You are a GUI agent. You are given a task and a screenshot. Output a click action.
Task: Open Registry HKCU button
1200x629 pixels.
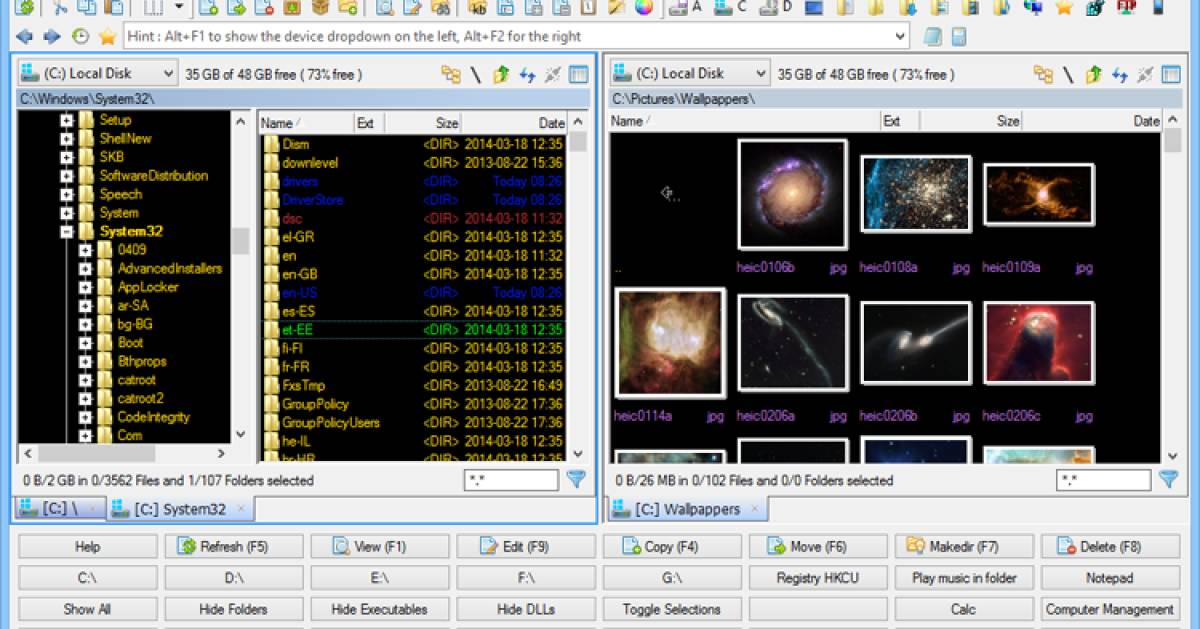click(818, 578)
